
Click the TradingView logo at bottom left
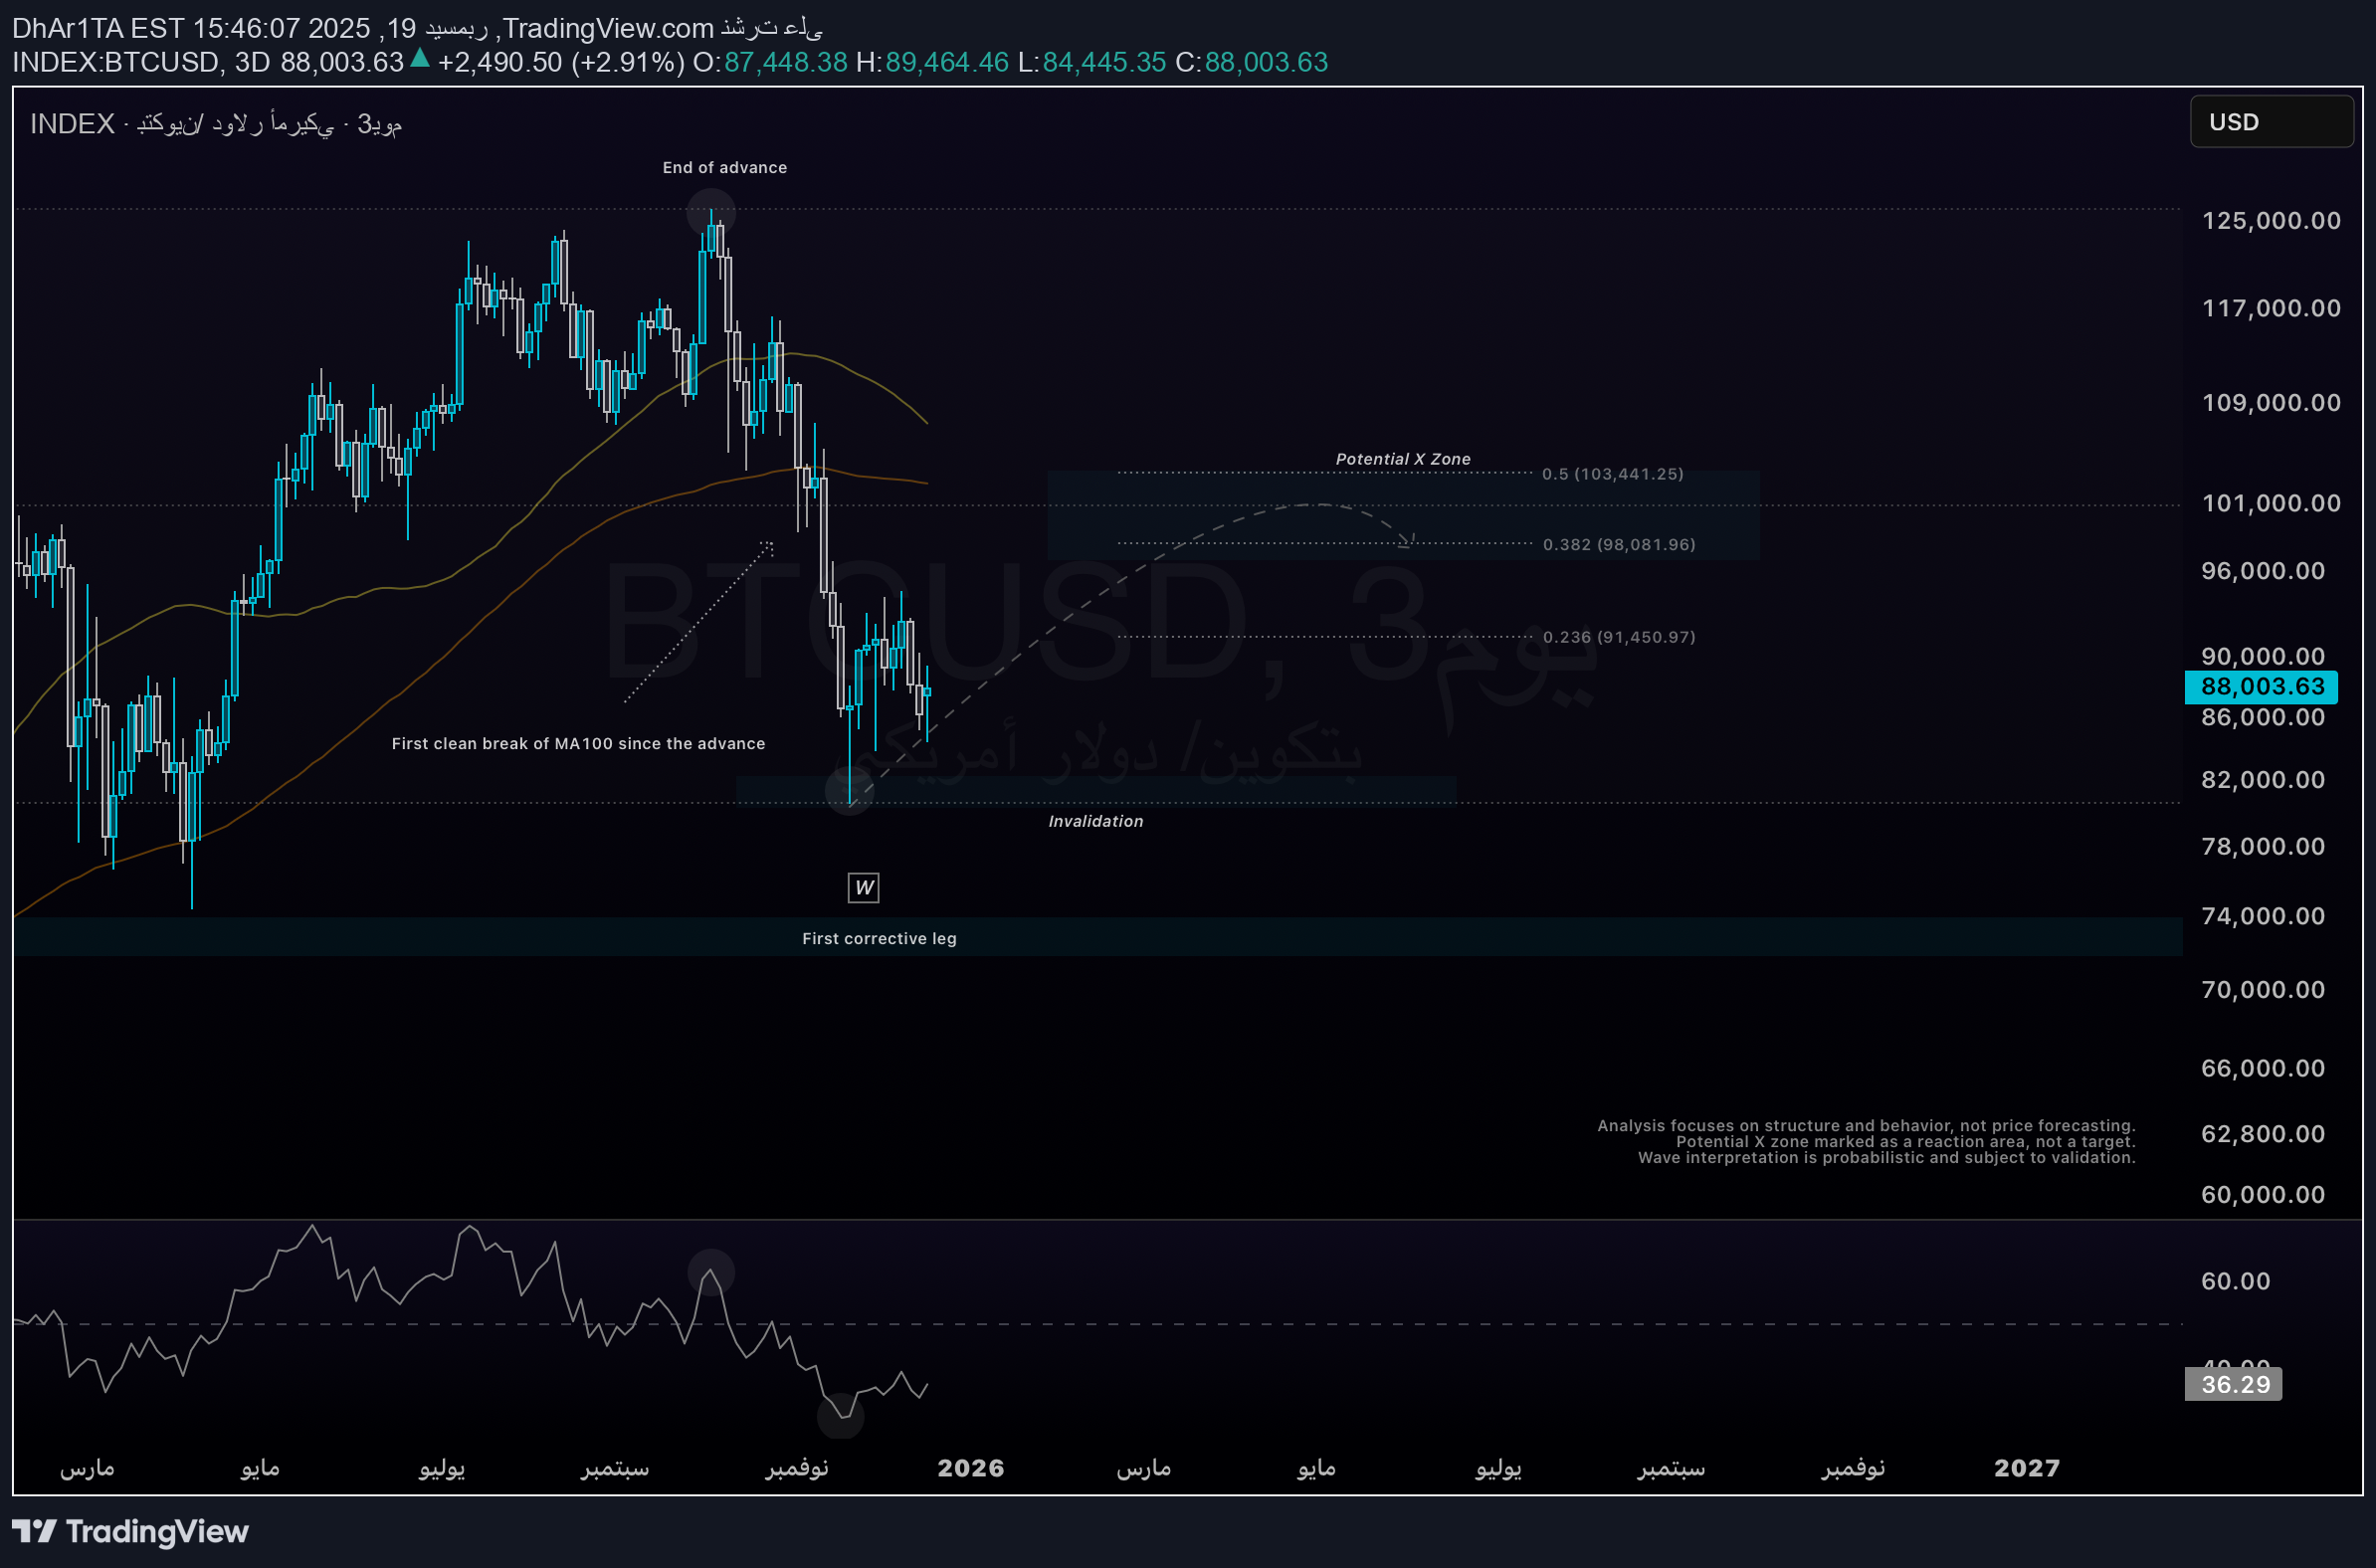(x=130, y=1531)
